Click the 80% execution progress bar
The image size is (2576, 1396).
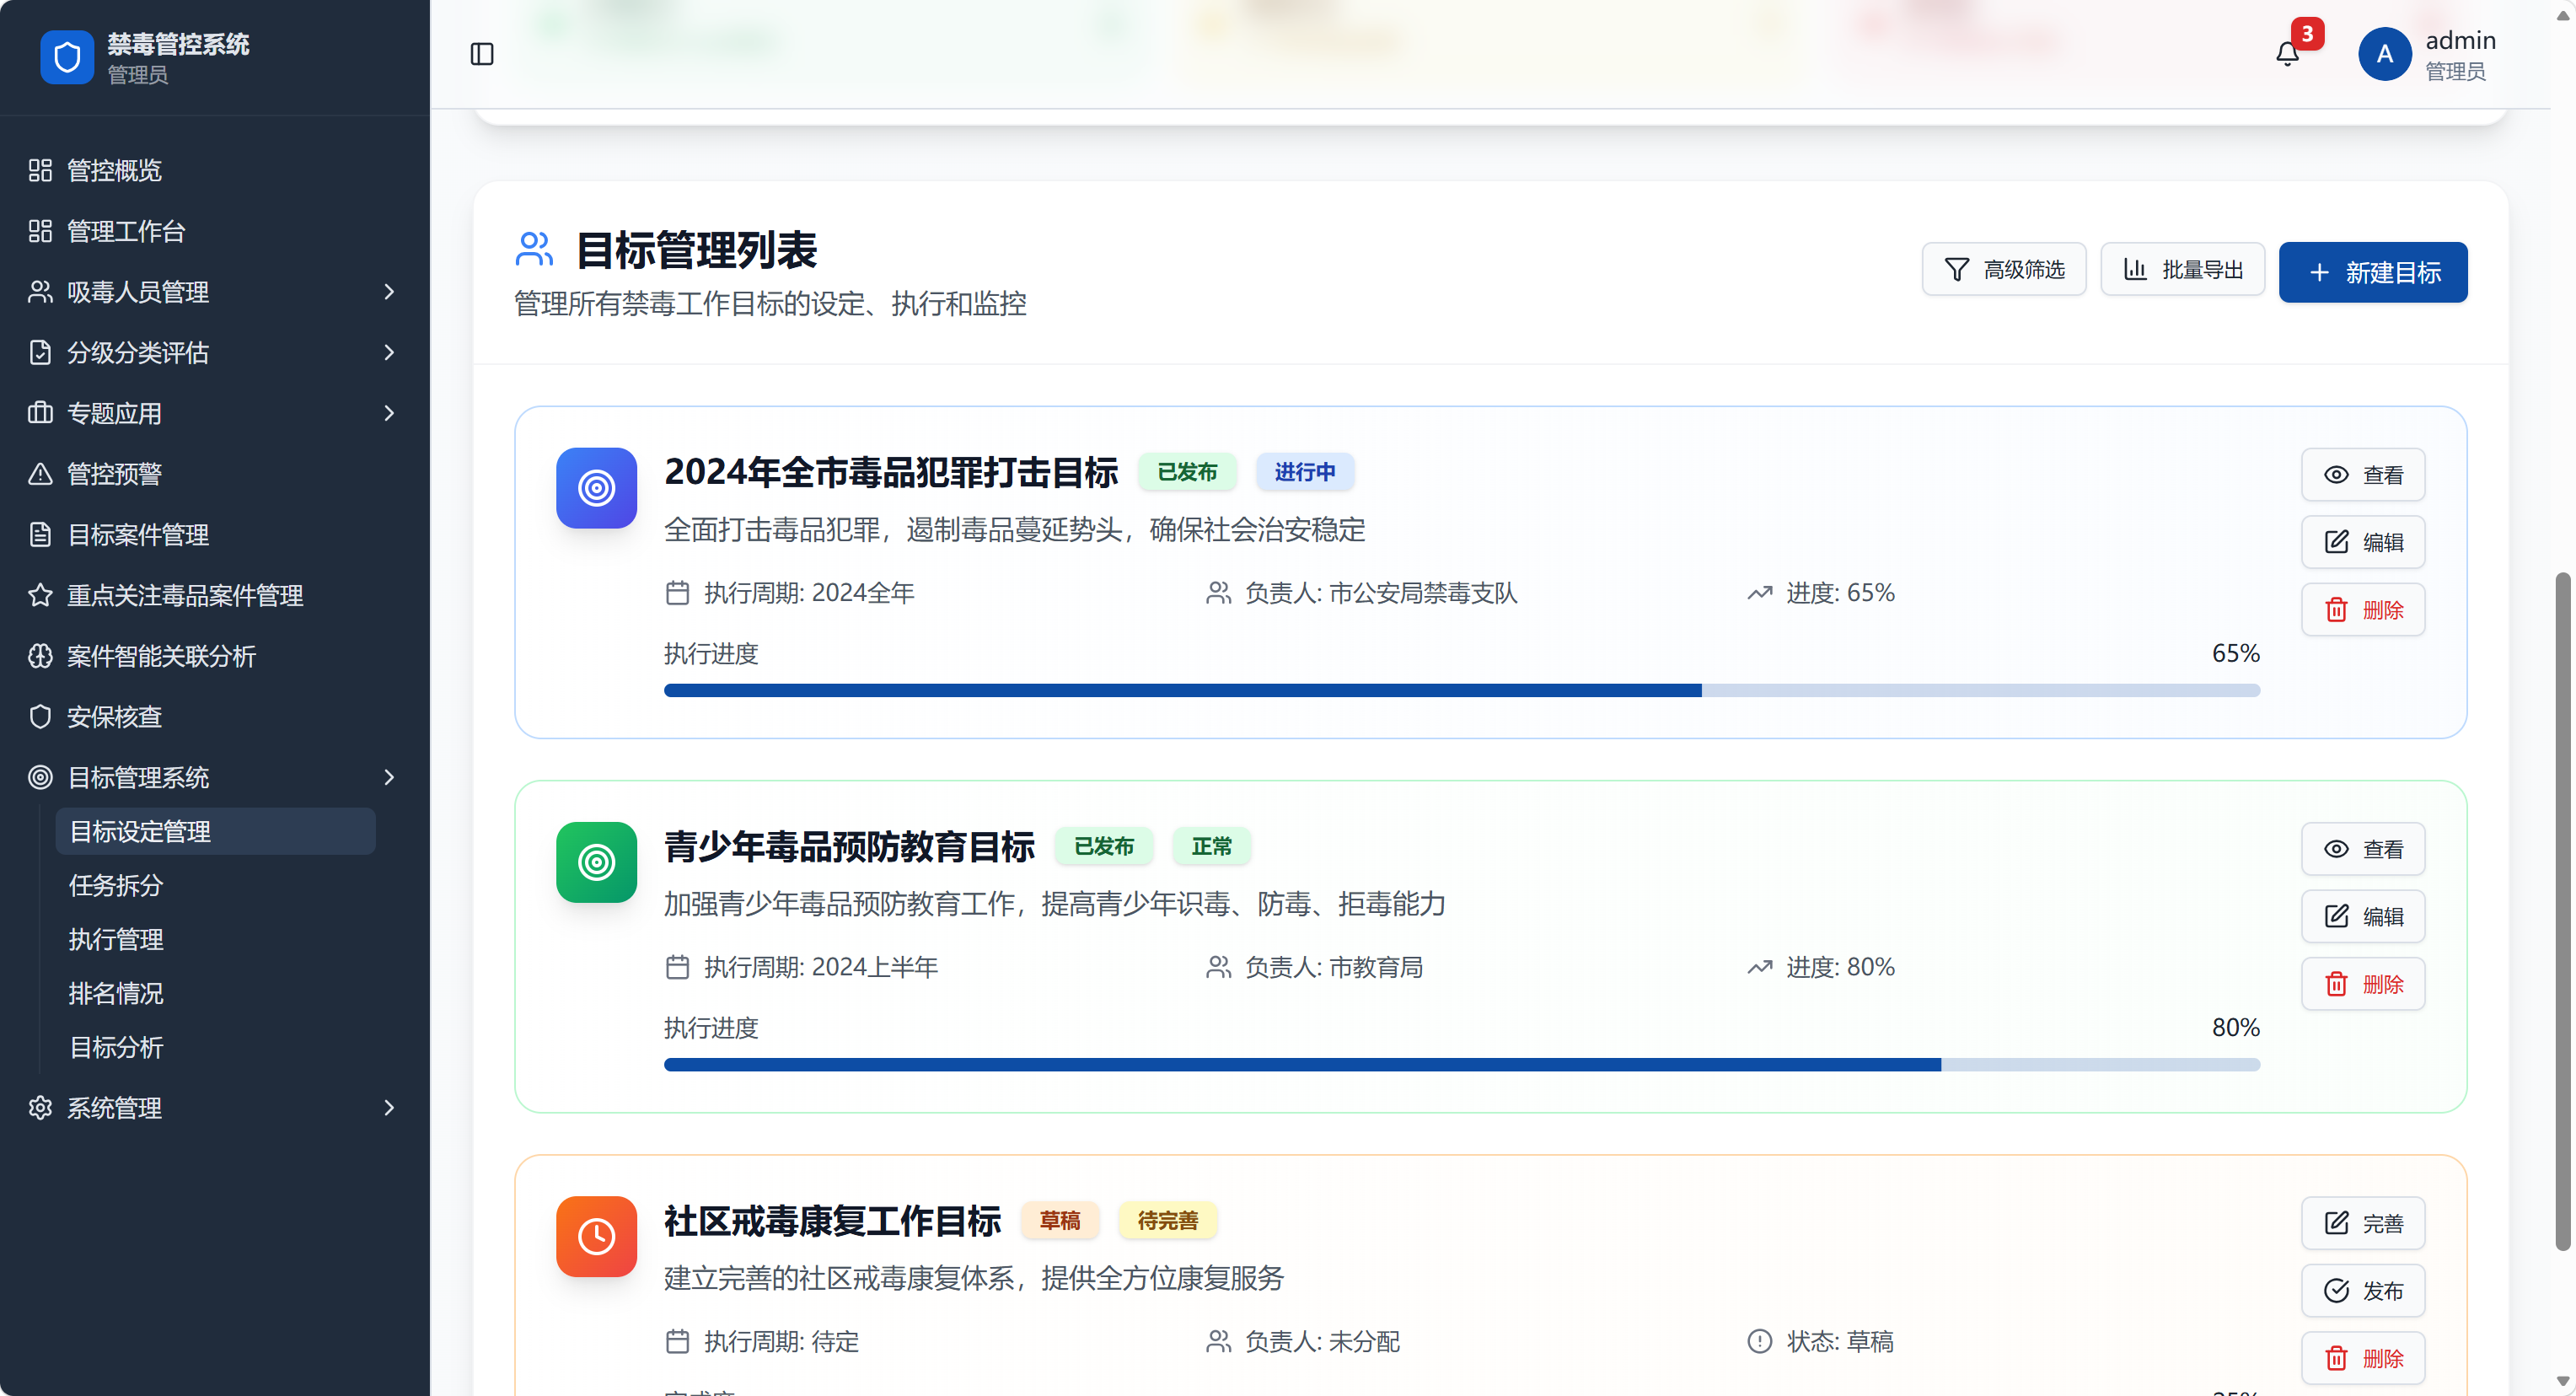click(x=1462, y=1065)
